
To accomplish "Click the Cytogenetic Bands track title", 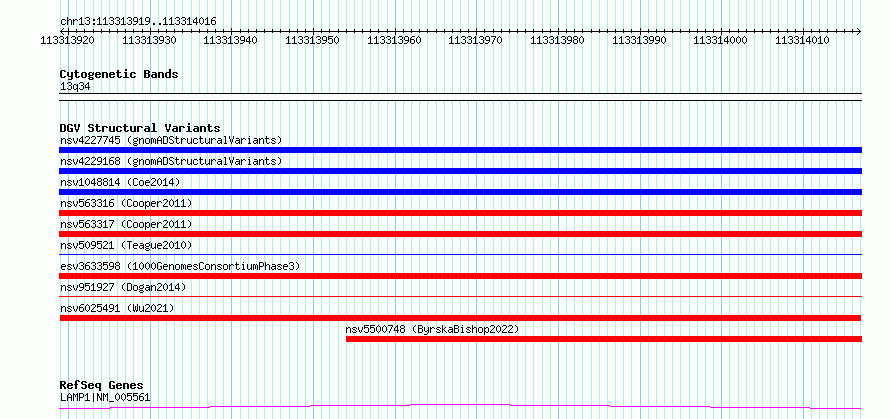I will pyautogui.click(x=119, y=74).
